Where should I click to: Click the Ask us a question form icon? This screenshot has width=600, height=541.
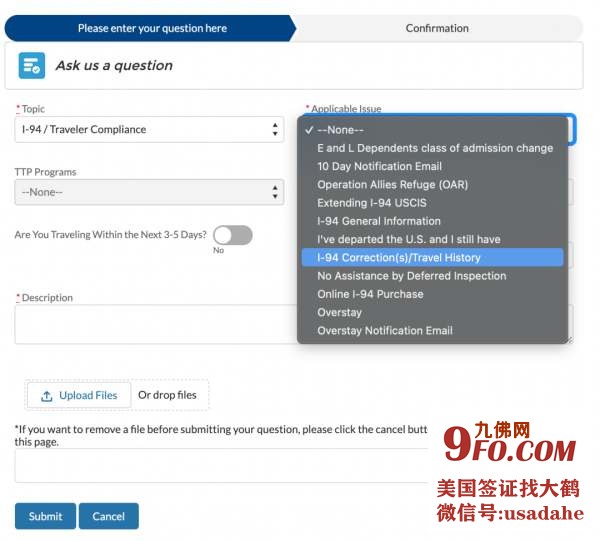point(31,66)
